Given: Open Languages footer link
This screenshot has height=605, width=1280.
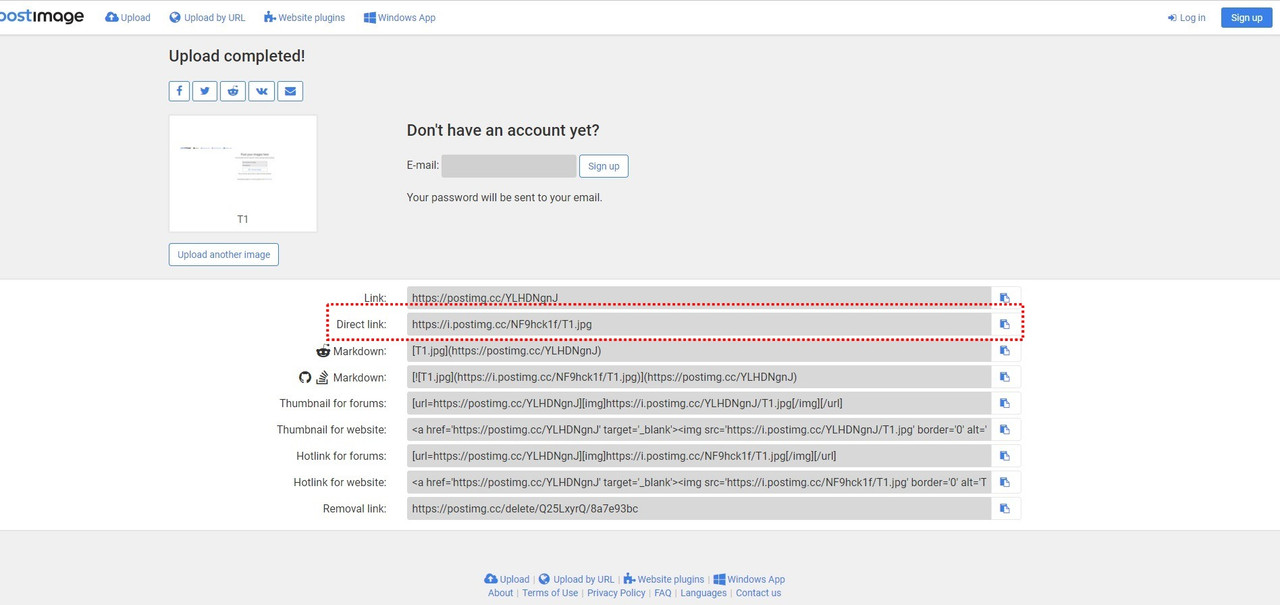Looking at the screenshot, I should tap(703, 593).
